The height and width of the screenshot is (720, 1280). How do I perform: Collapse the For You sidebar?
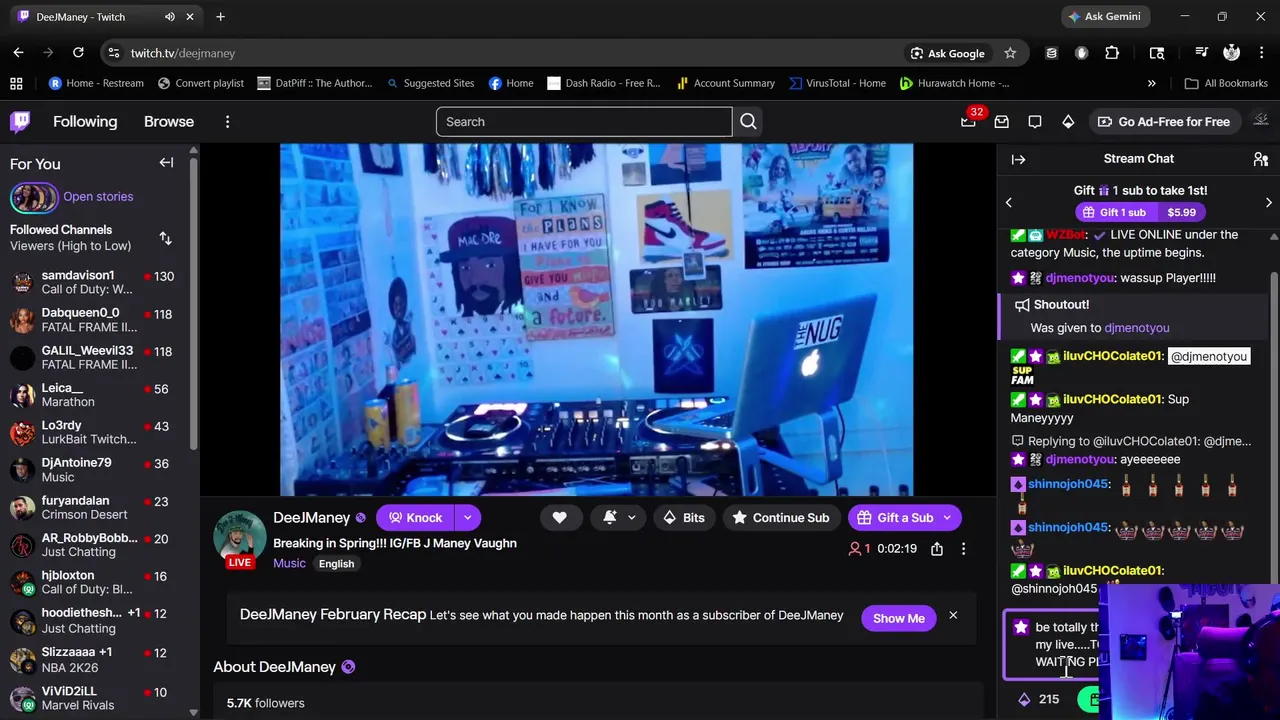[166, 163]
